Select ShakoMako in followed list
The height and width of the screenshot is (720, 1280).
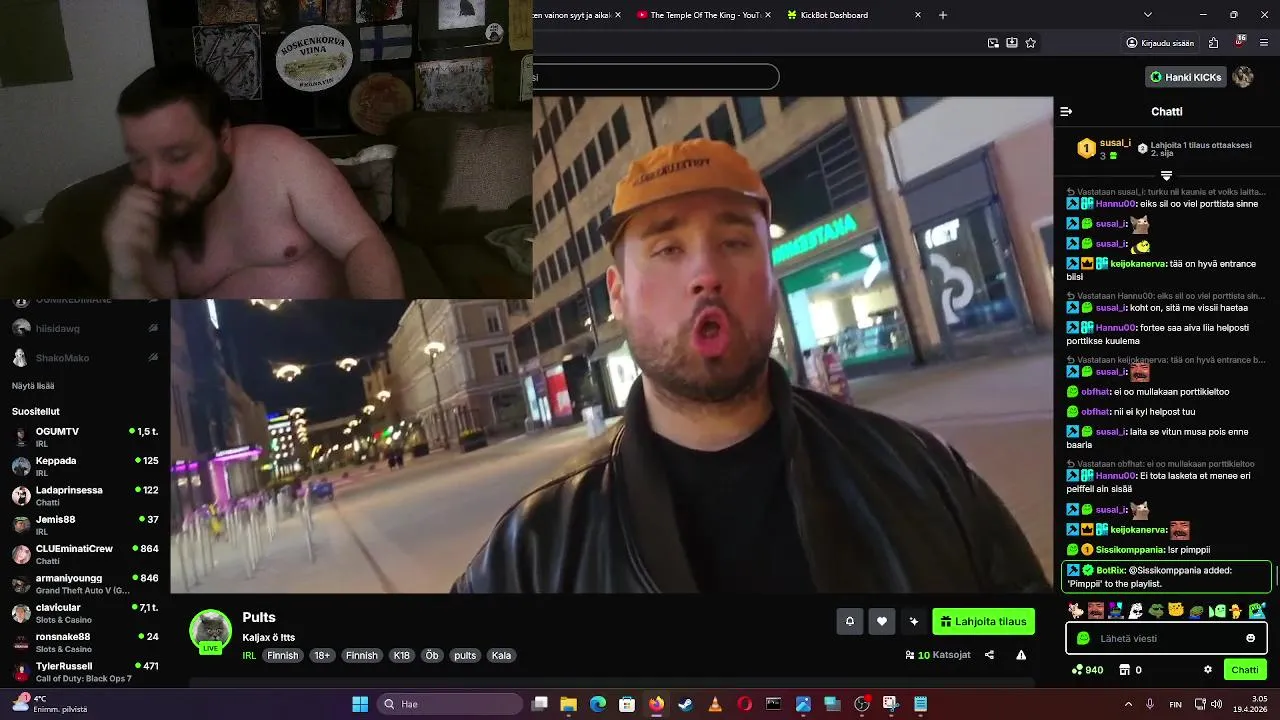pyautogui.click(x=85, y=357)
